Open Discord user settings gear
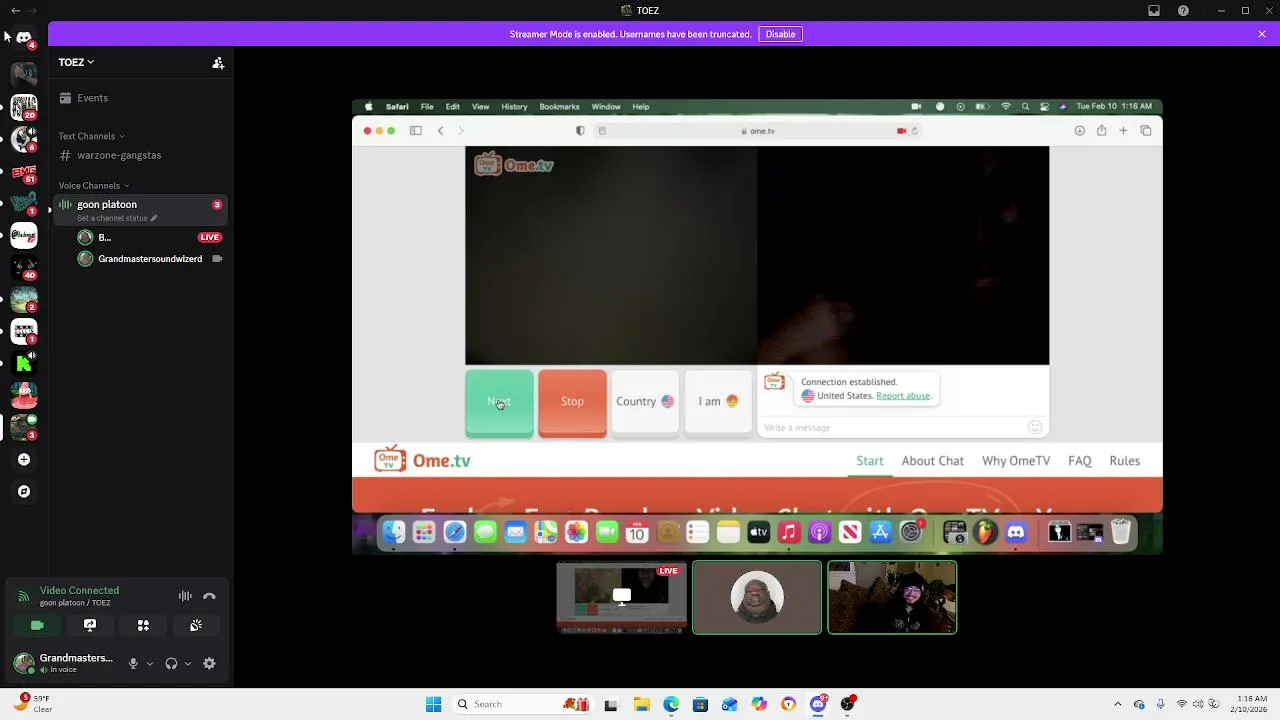1280x720 pixels. coord(209,663)
